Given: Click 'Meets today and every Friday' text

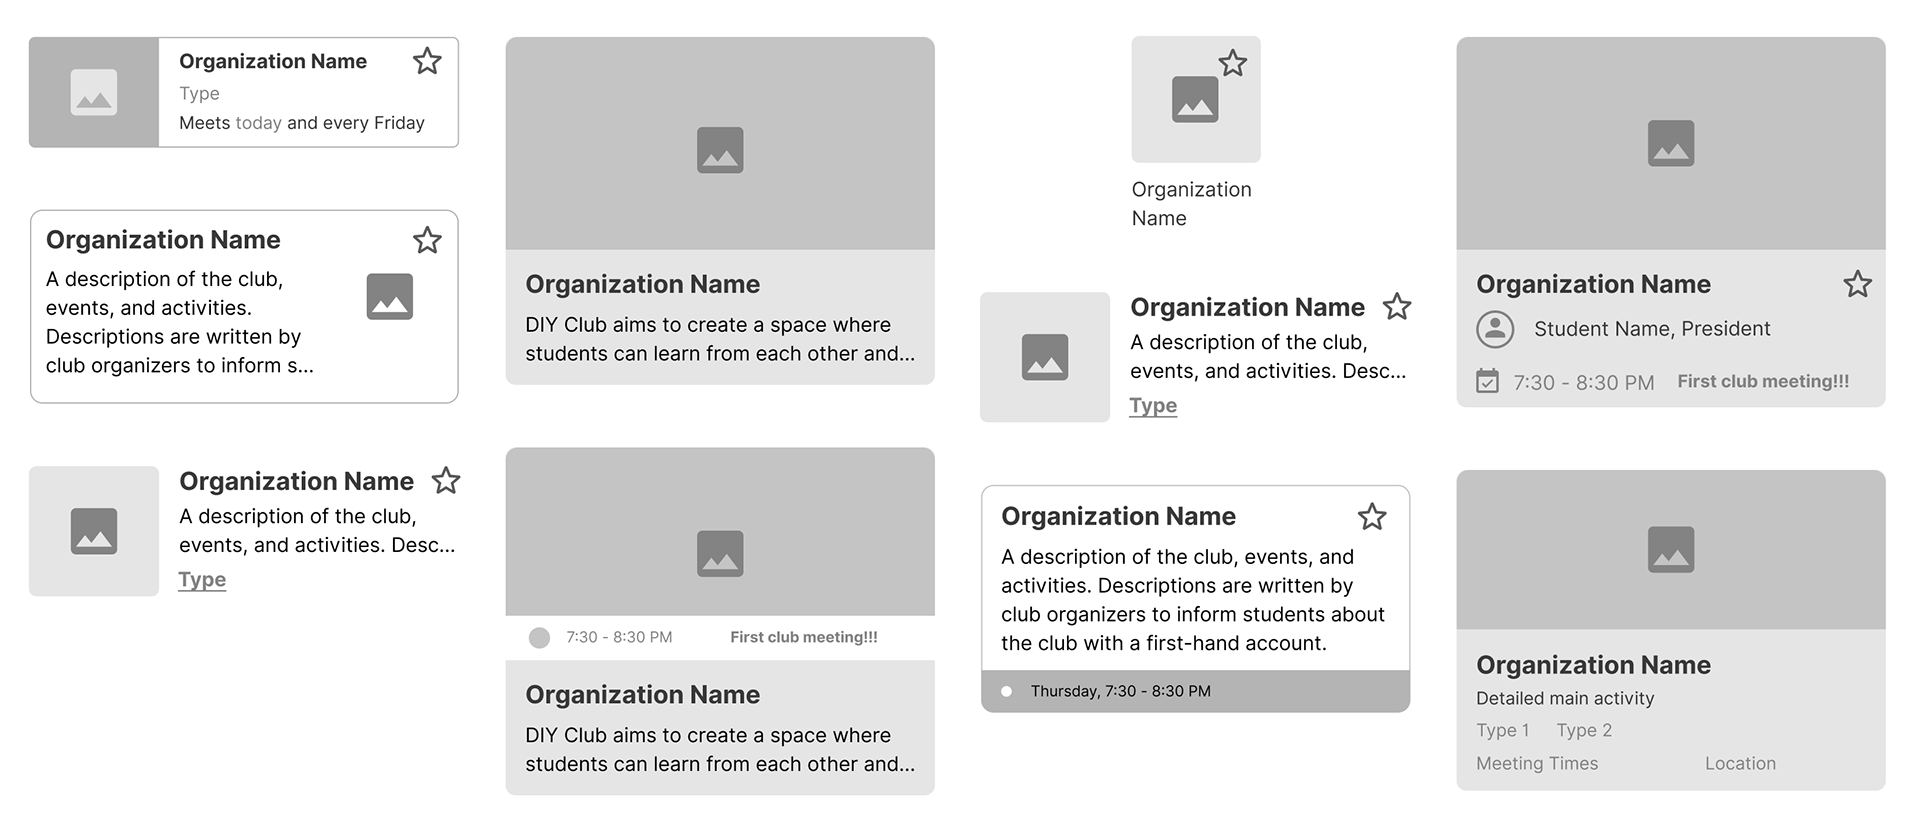Looking at the screenshot, I should click(302, 123).
